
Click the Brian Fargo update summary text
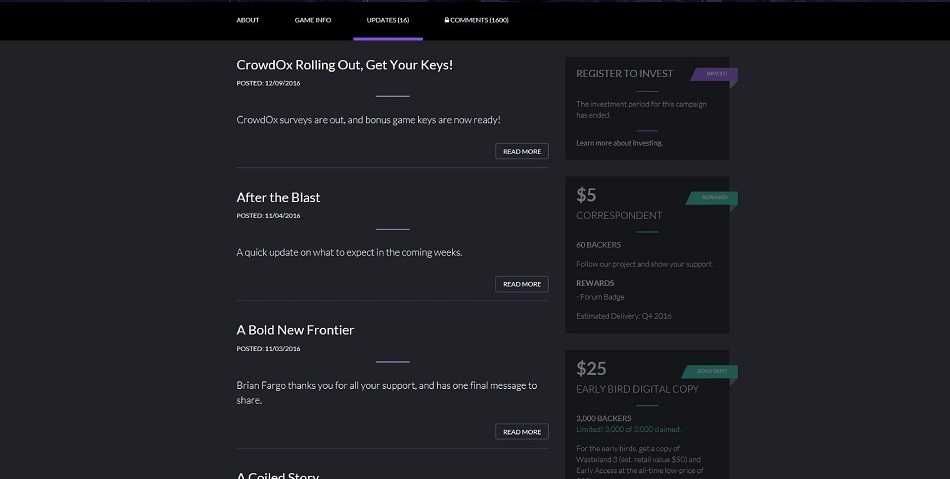point(386,392)
